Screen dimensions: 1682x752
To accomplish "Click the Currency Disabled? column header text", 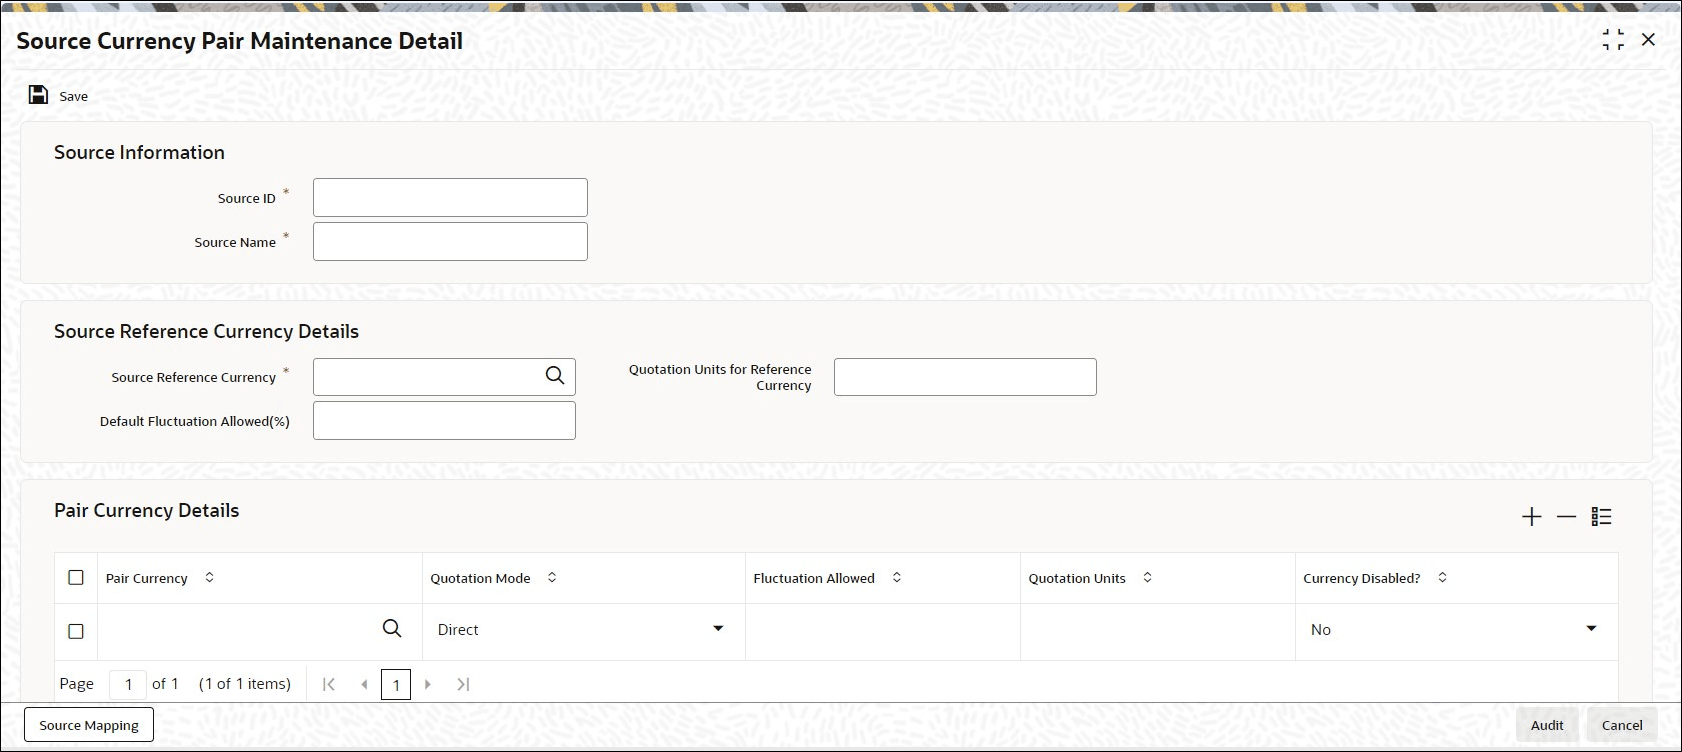I will [x=1362, y=578].
